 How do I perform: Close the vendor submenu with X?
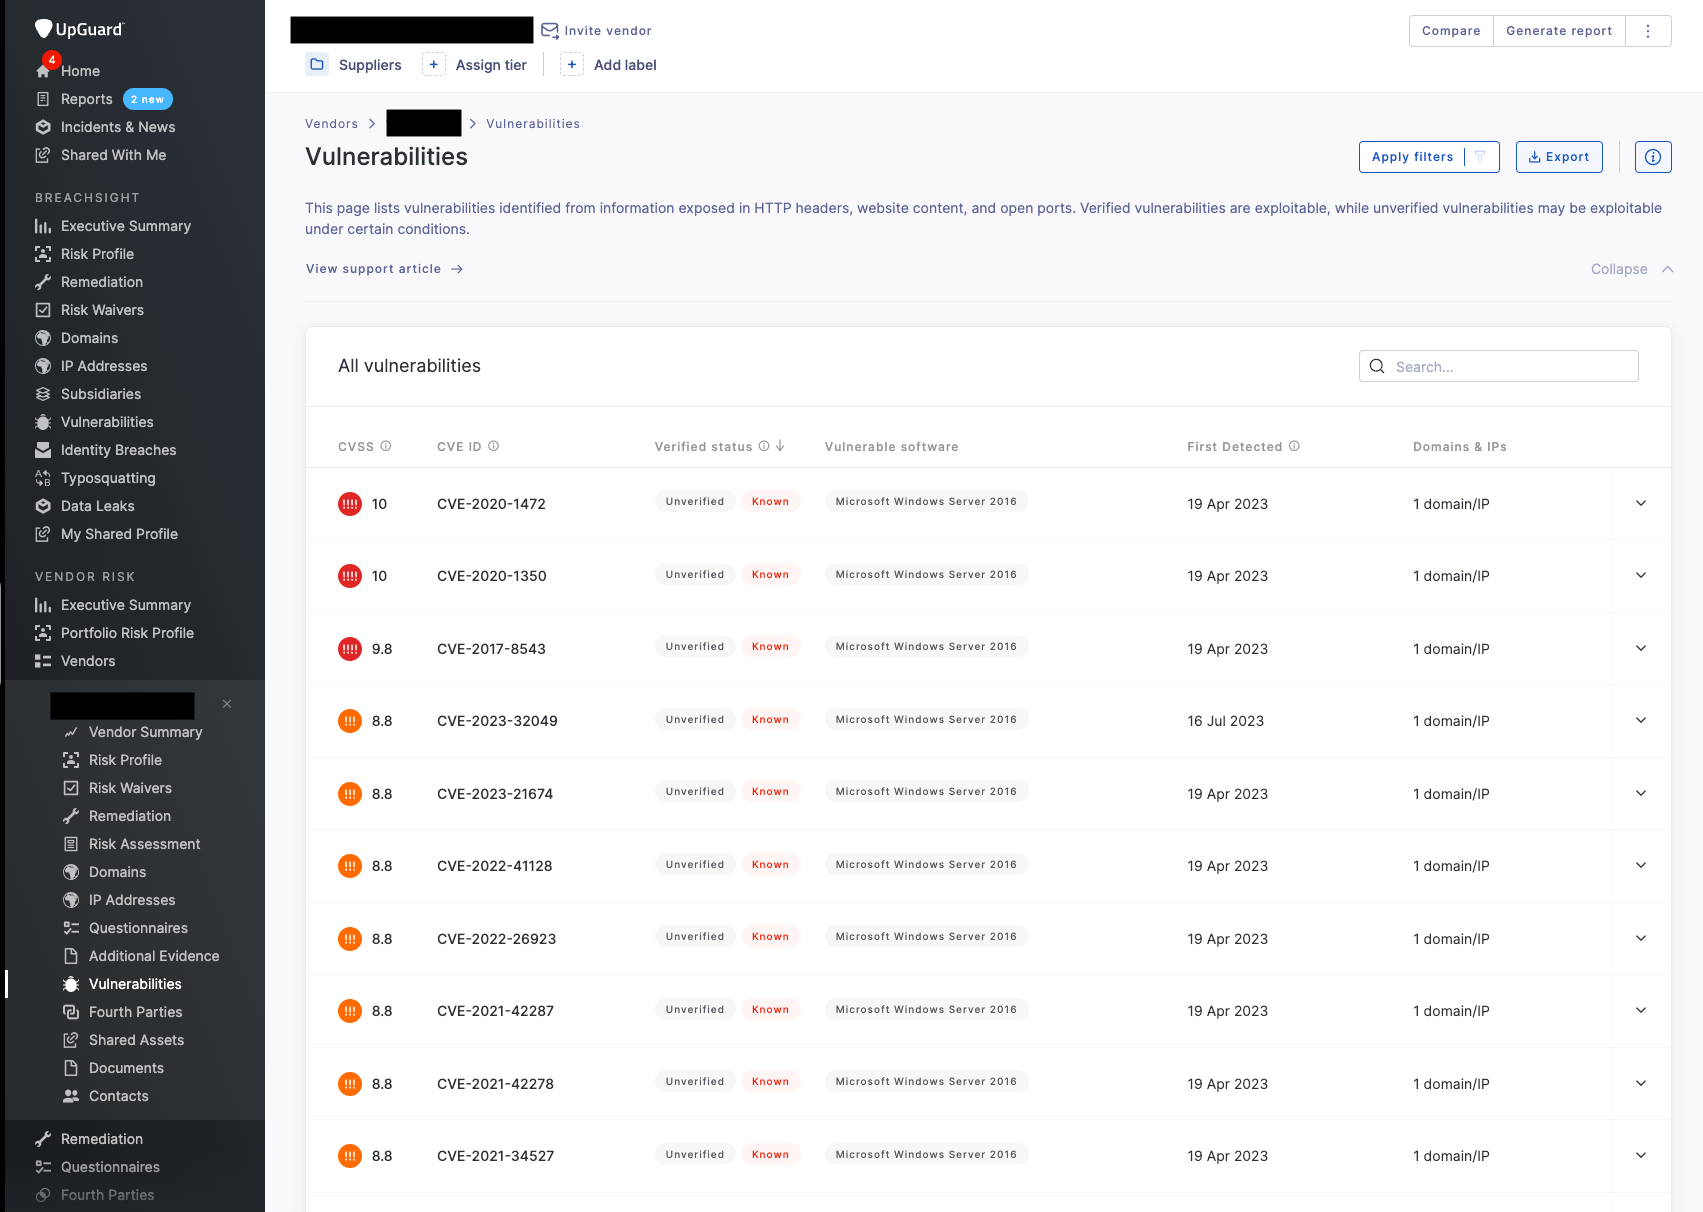[x=227, y=704]
